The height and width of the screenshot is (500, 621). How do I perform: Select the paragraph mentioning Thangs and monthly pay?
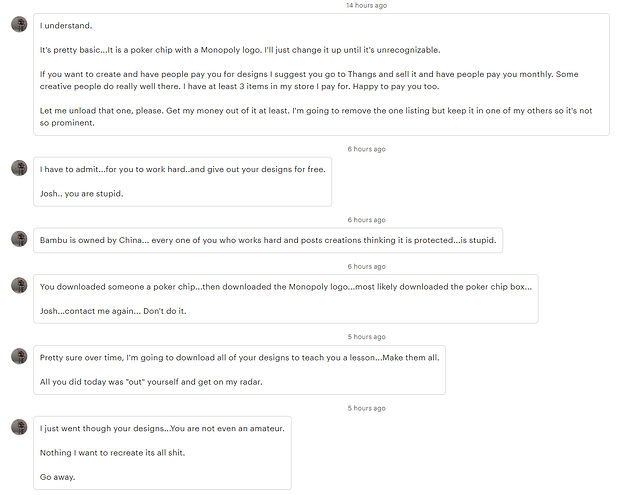click(309, 80)
